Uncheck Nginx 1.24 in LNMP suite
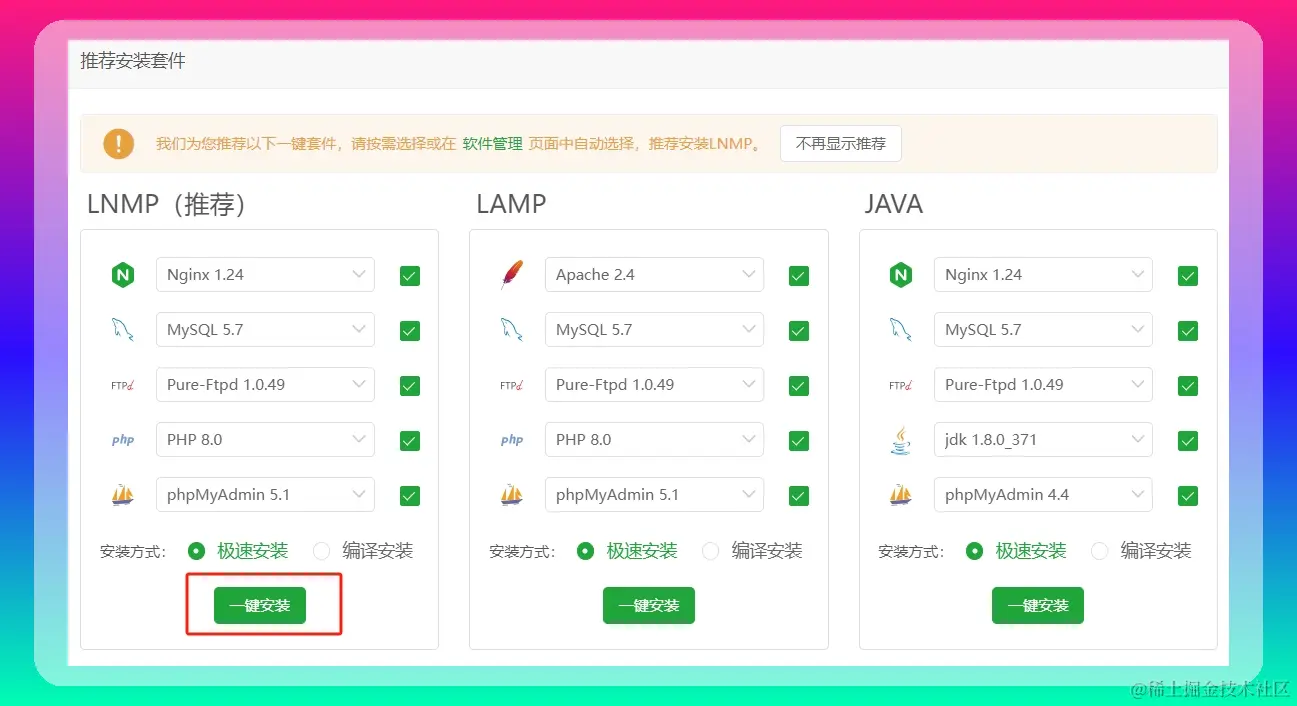 pyautogui.click(x=409, y=276)
